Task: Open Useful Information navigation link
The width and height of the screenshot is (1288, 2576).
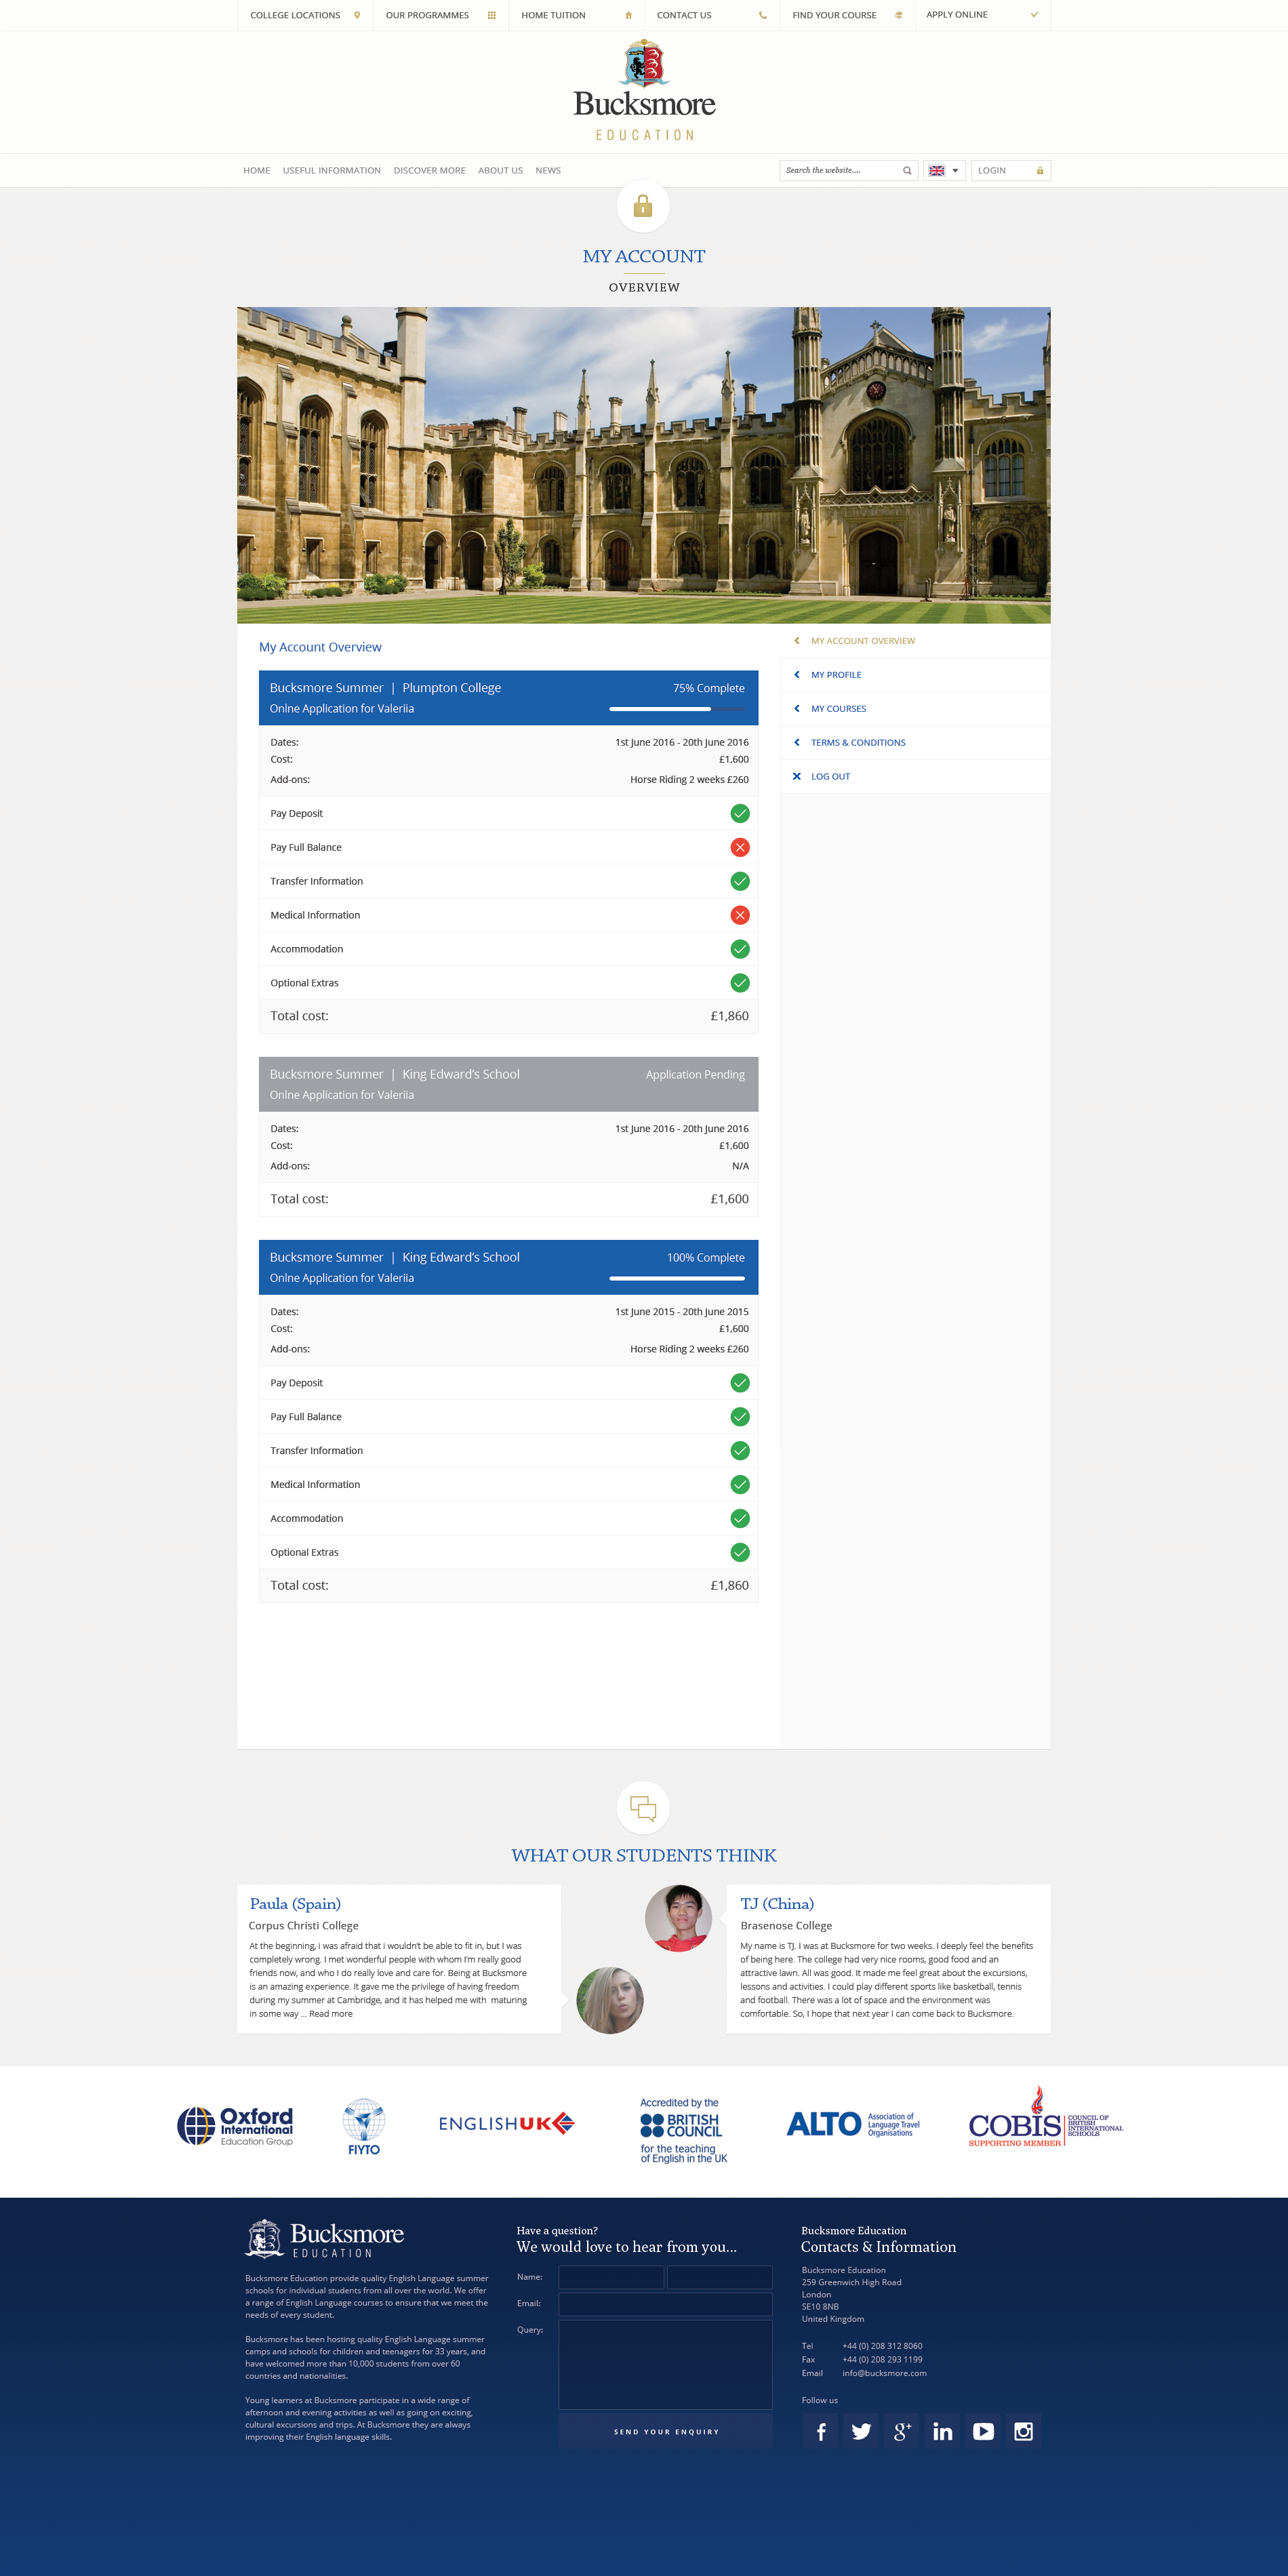Action: click(x=332, y=171)
